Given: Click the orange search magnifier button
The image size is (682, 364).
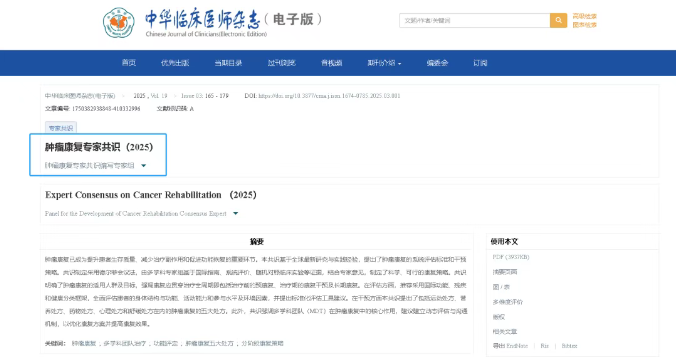Looking at the screenshot, I should [558, 20].
